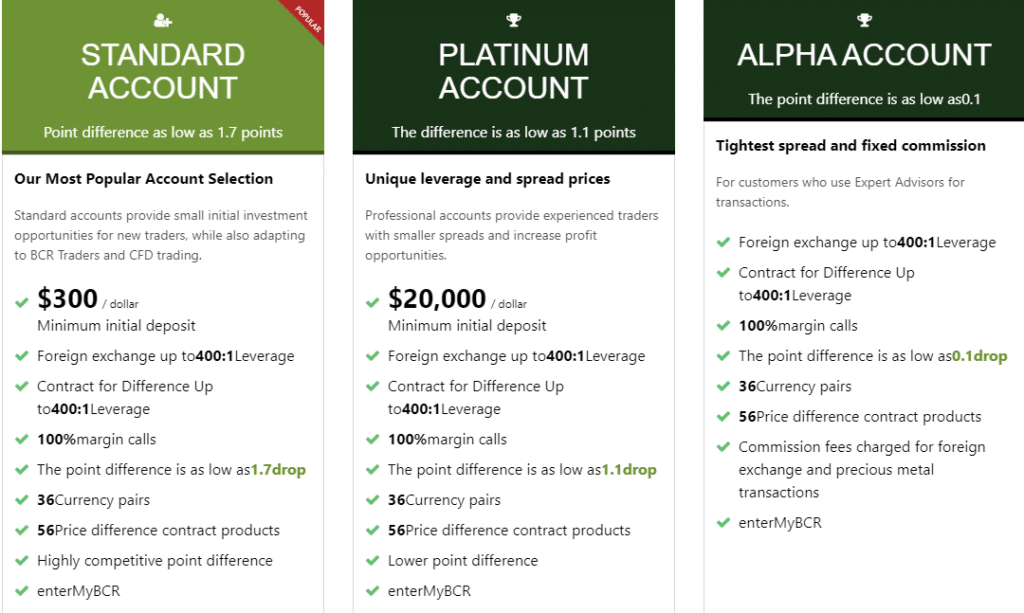Open enterMyBCR link in Standard Account card
Image resolution: width=1024 pixels, height=613 pixels.
(78, 591)
